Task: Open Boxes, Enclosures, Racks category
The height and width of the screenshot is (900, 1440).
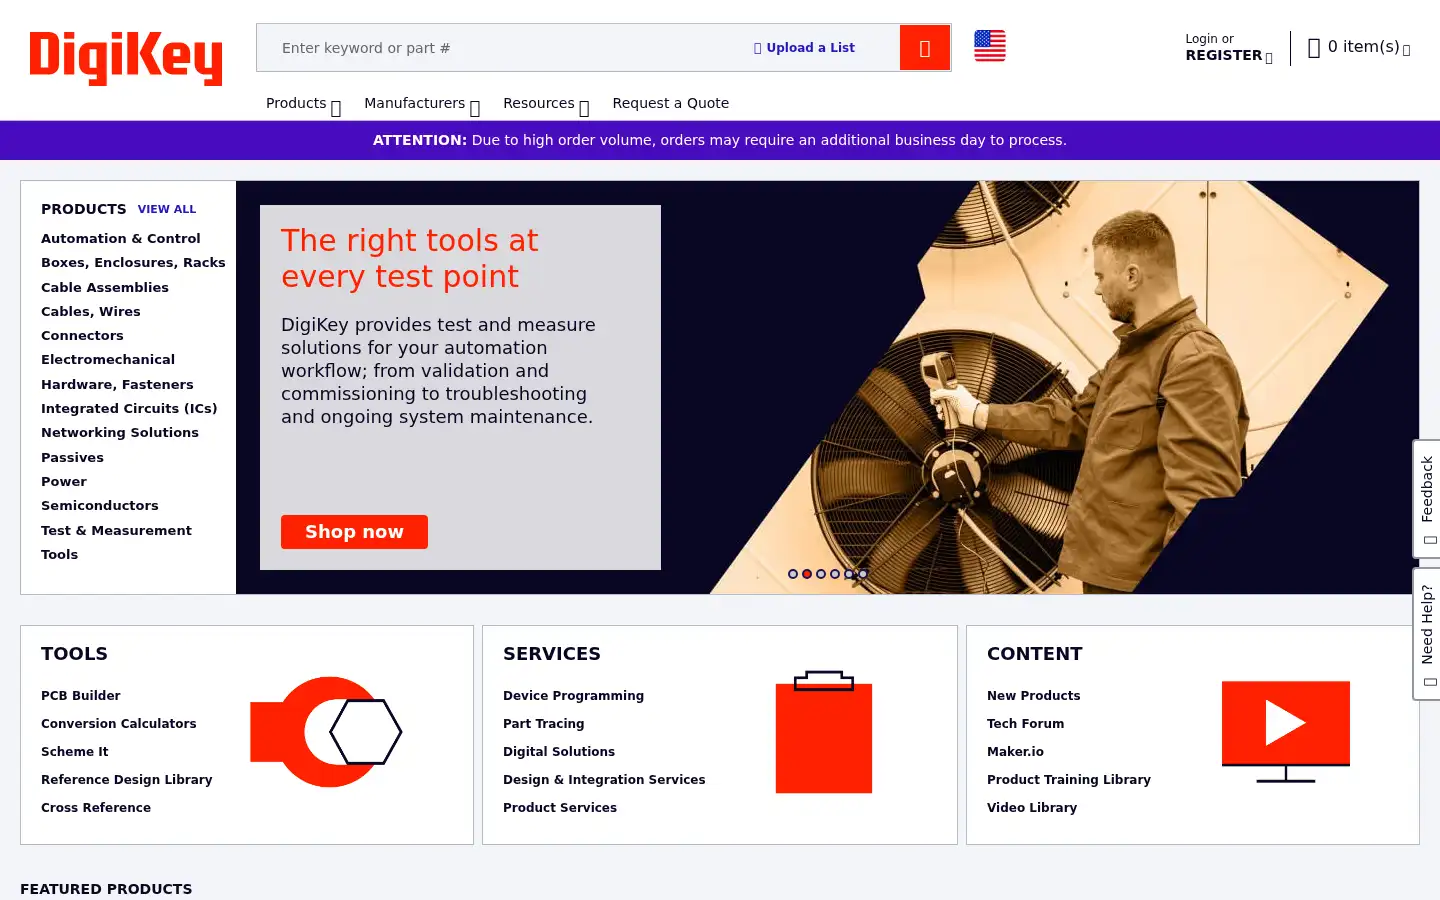Action: click(x=133, y=263)
